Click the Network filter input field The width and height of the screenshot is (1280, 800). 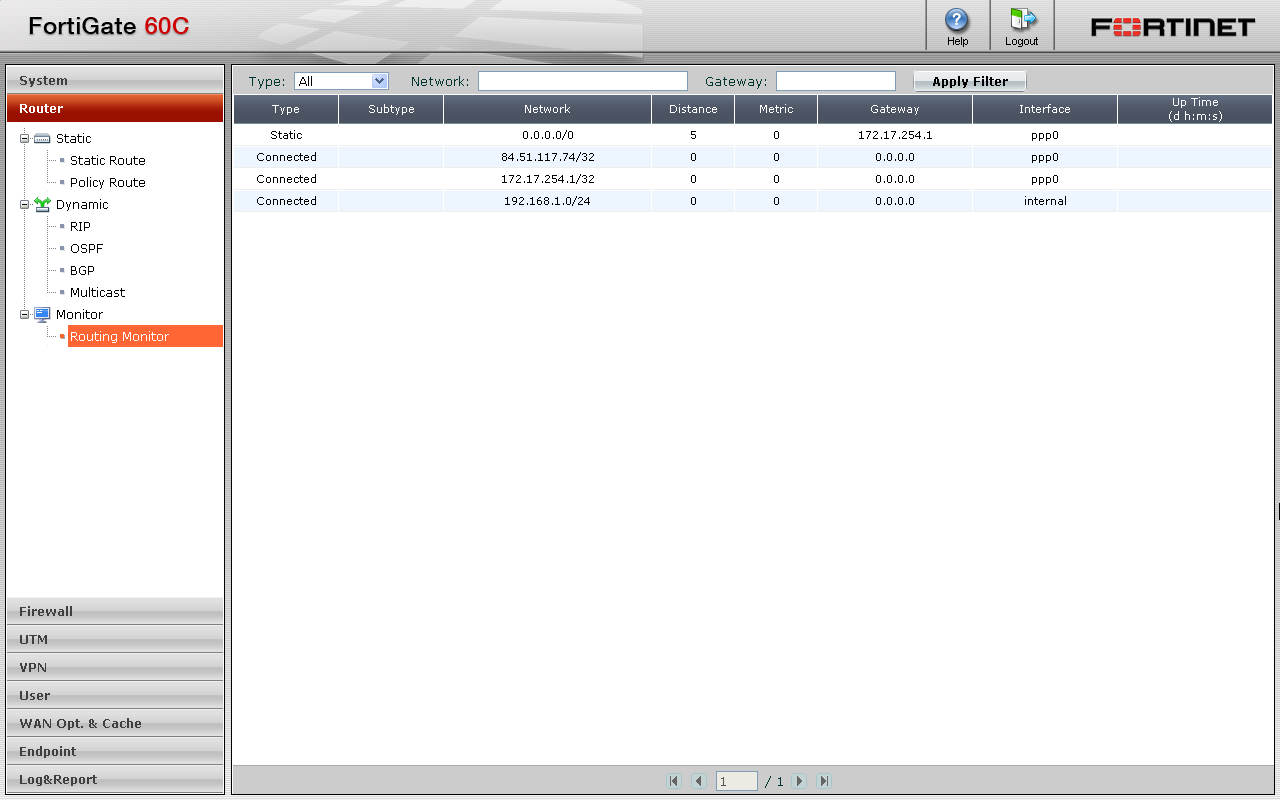click(583, 81)
